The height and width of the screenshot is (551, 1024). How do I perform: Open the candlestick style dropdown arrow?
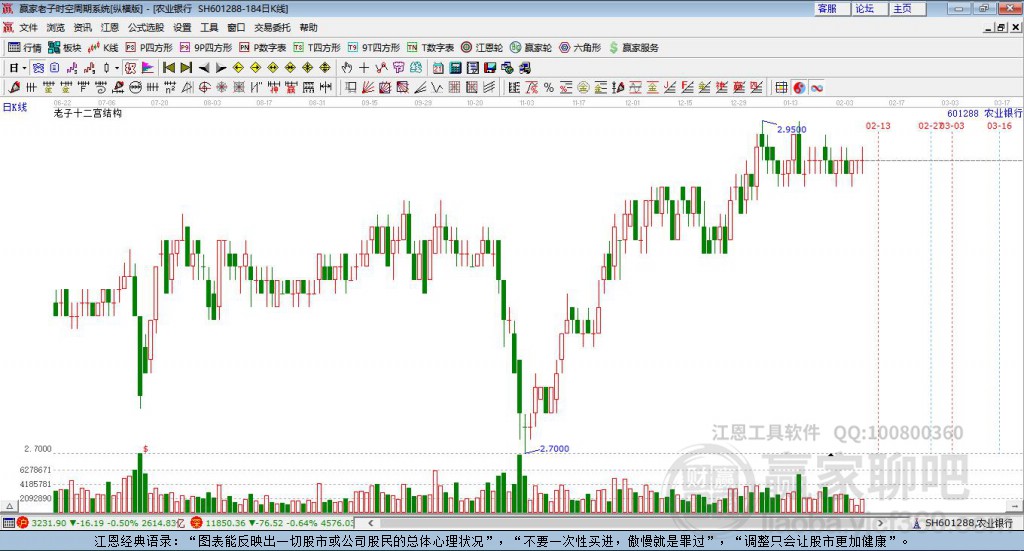point(117,68)
